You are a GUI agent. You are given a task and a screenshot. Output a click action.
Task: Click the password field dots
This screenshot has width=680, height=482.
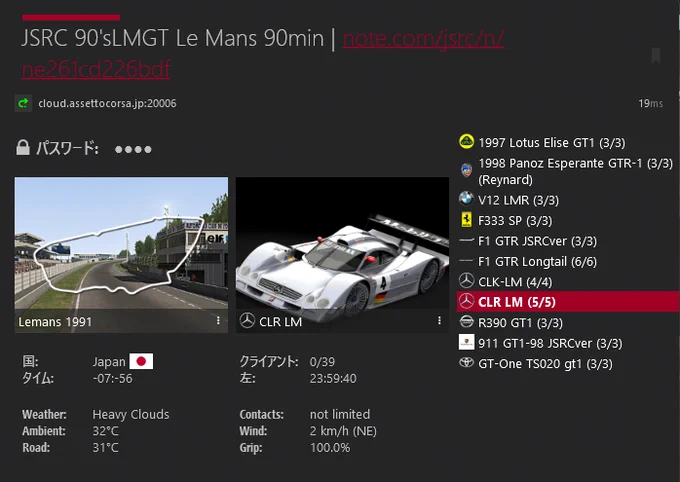pyautogui.click(x=133, y=149)
